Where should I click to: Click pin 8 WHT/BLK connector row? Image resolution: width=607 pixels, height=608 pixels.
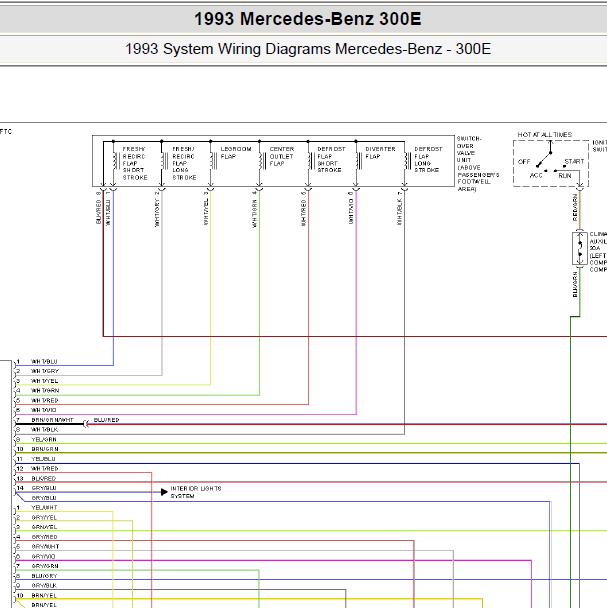coord(37,430)
